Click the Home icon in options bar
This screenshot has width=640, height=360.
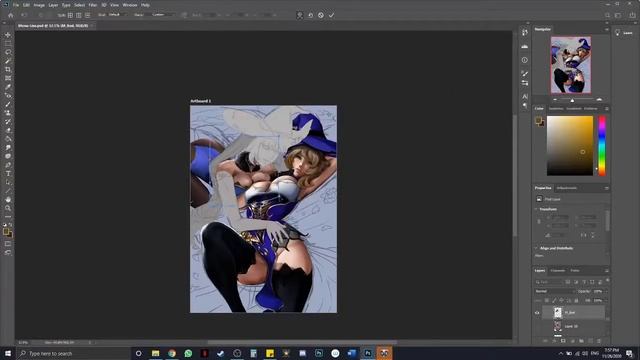[x=11, y=15]
